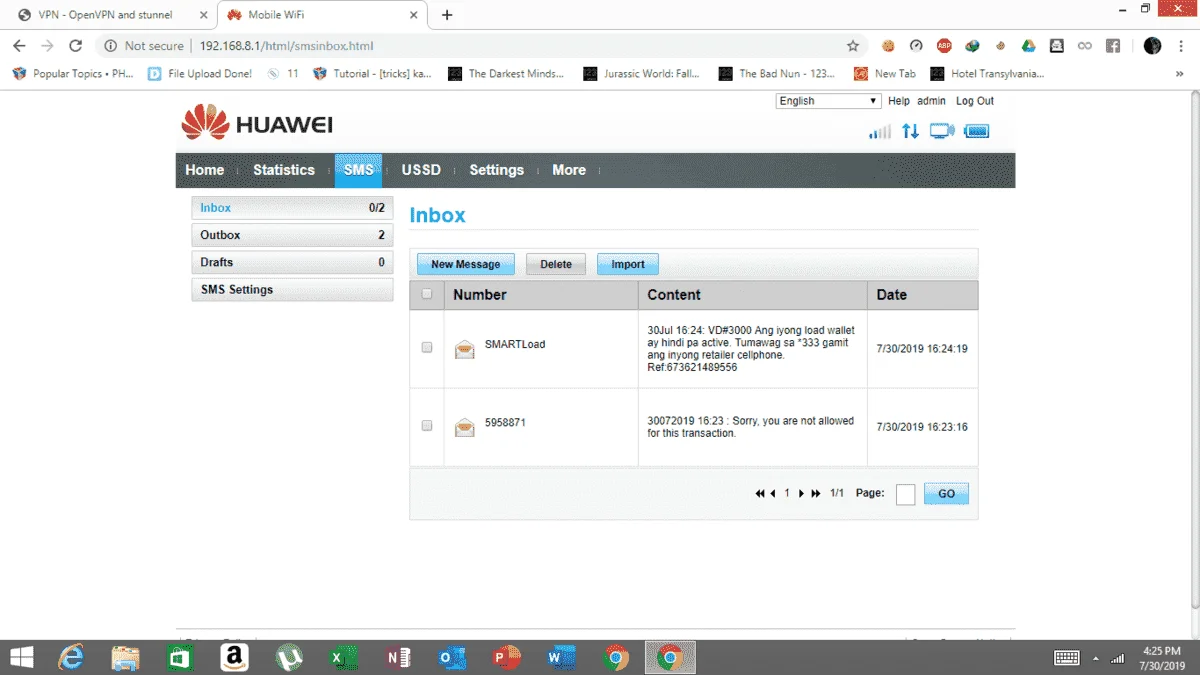Open the Chrome profile avatar
Viewport: 1200px width, 675px height.
click(x=1153, y=45)
